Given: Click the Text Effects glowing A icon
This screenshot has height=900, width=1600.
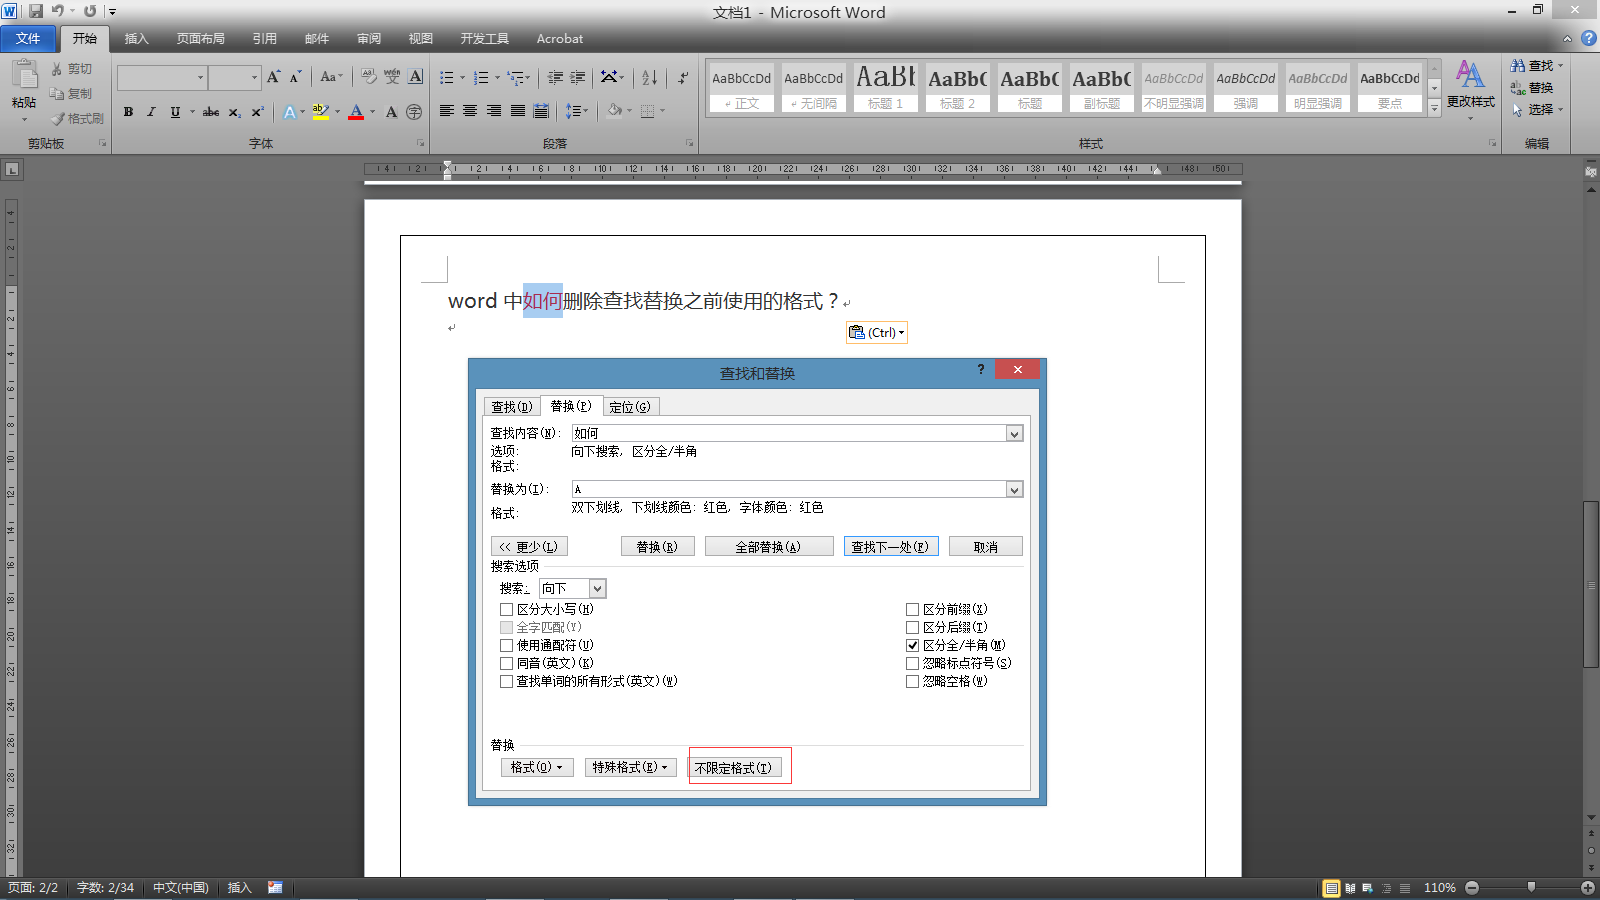Looking at the screenshot, I should 289,112.
